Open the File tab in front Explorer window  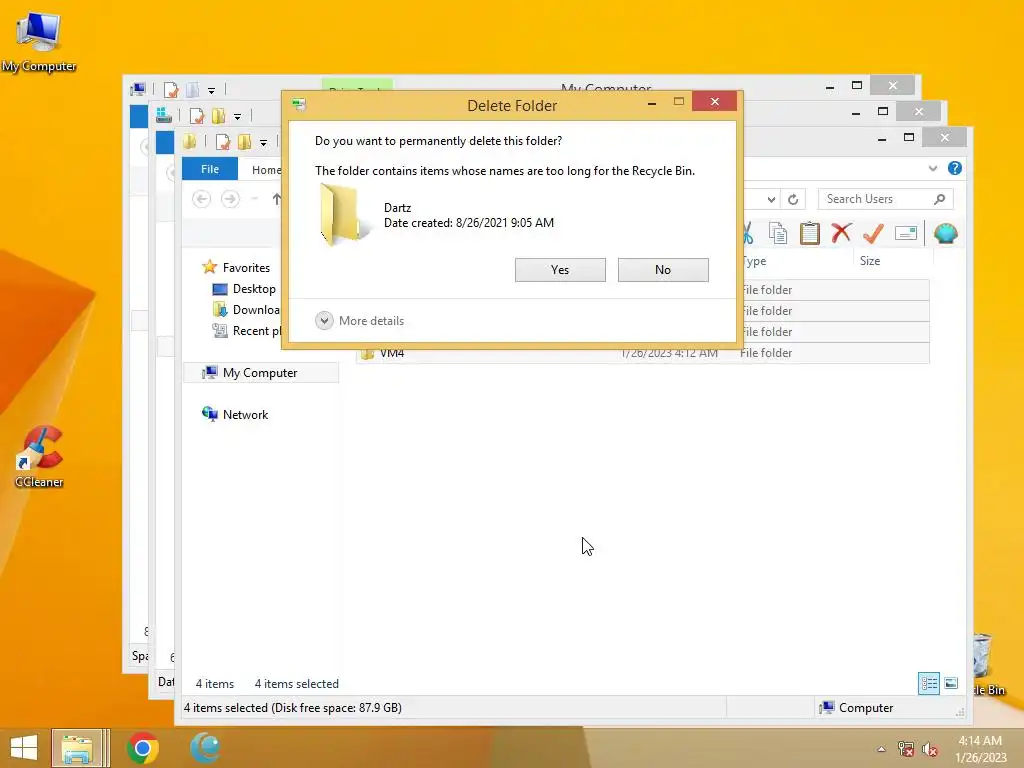coord(210,169)
